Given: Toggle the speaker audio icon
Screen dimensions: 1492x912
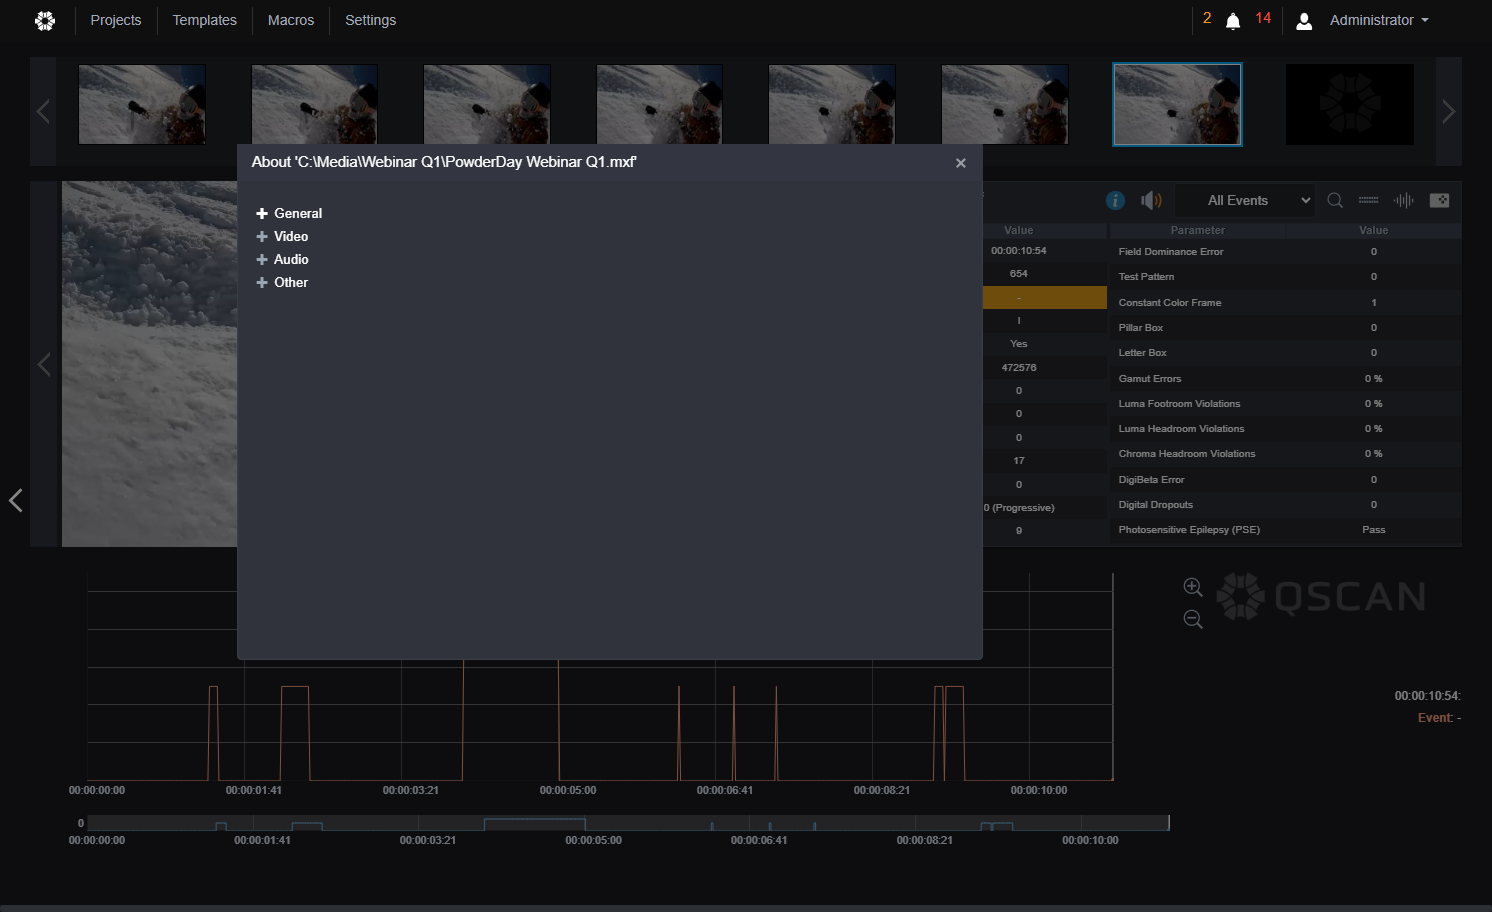Looking at the screenshot, I should click(x=1151, y=200).
